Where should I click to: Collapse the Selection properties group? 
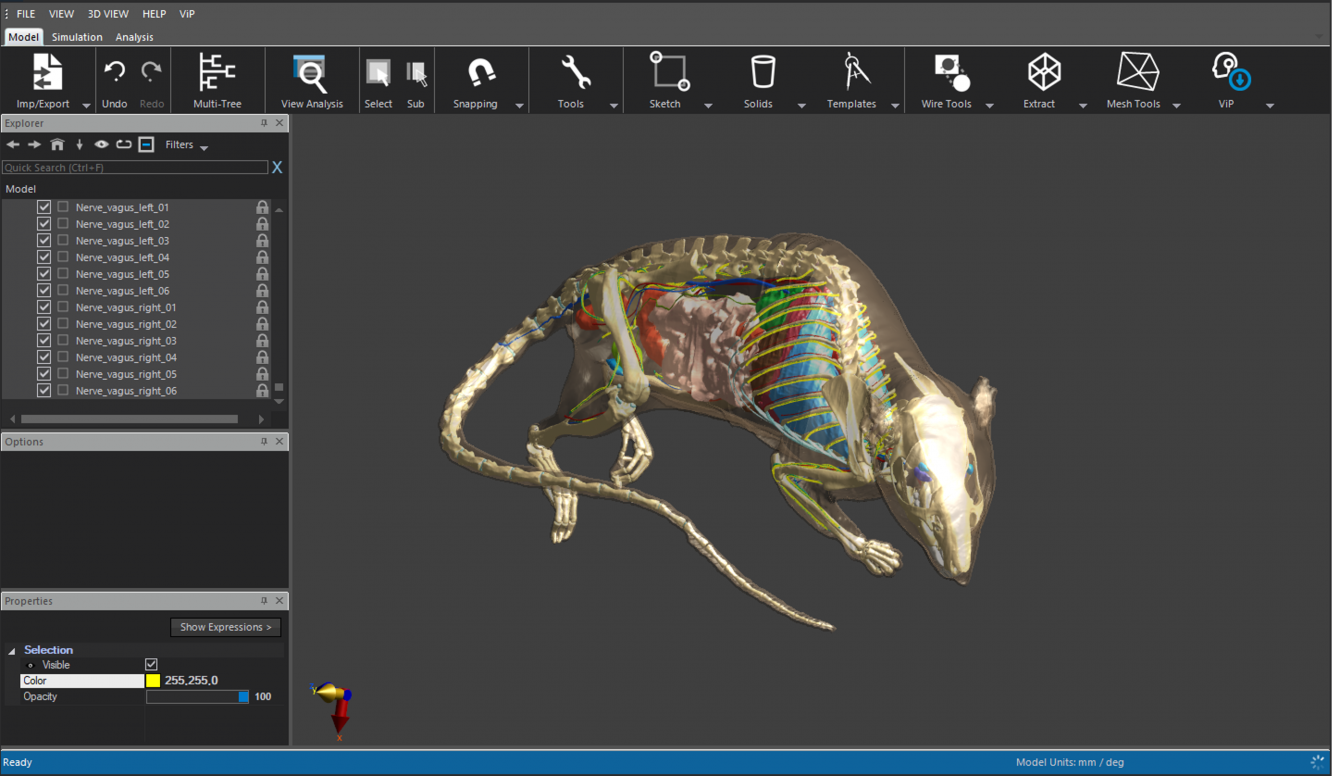pos(12,650)
